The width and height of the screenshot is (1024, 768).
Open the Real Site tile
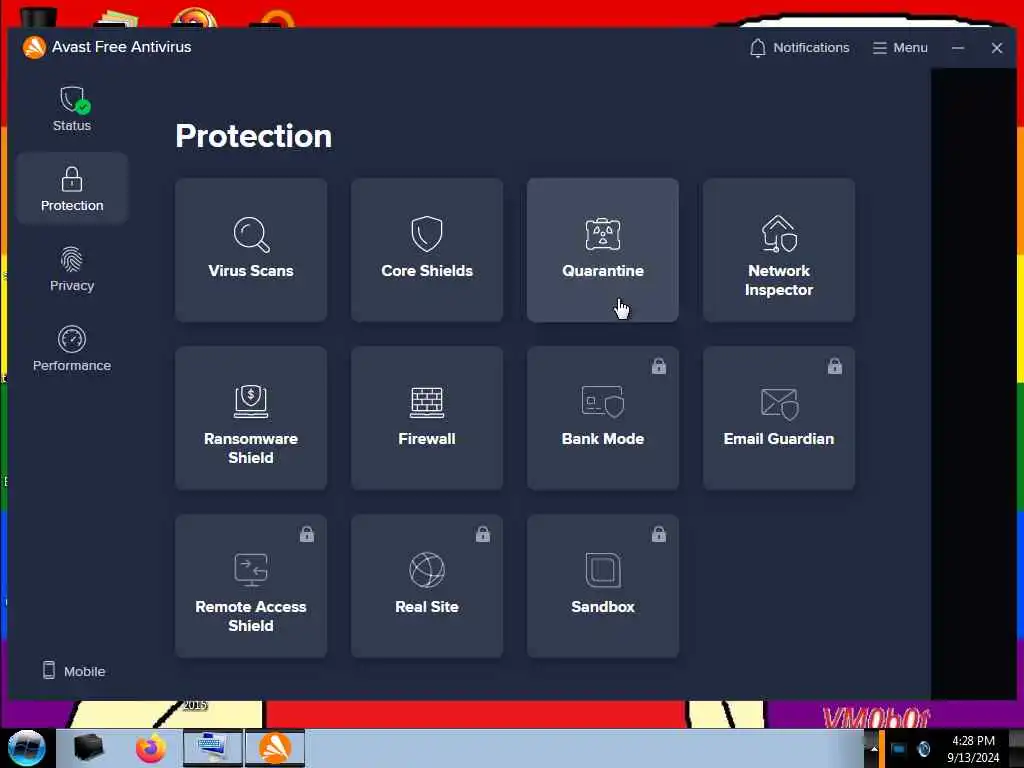point(427,586)
